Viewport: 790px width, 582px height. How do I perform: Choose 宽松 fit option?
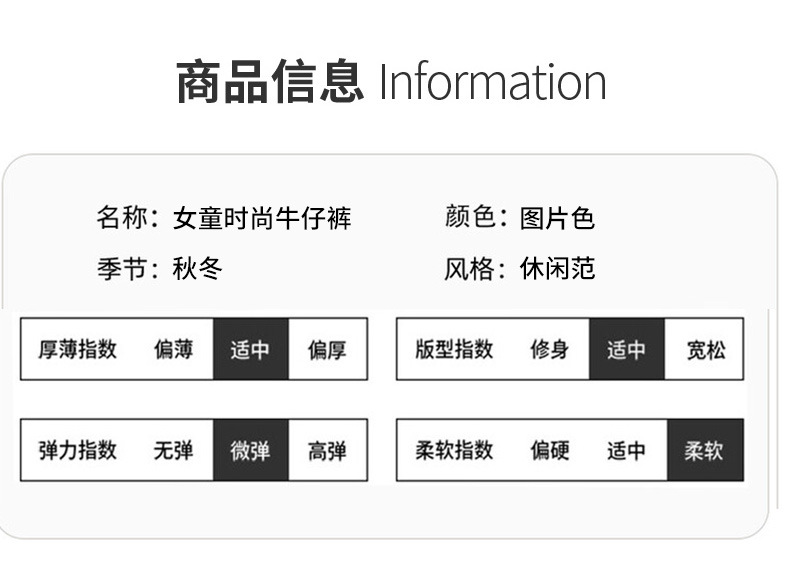point(706,350)
